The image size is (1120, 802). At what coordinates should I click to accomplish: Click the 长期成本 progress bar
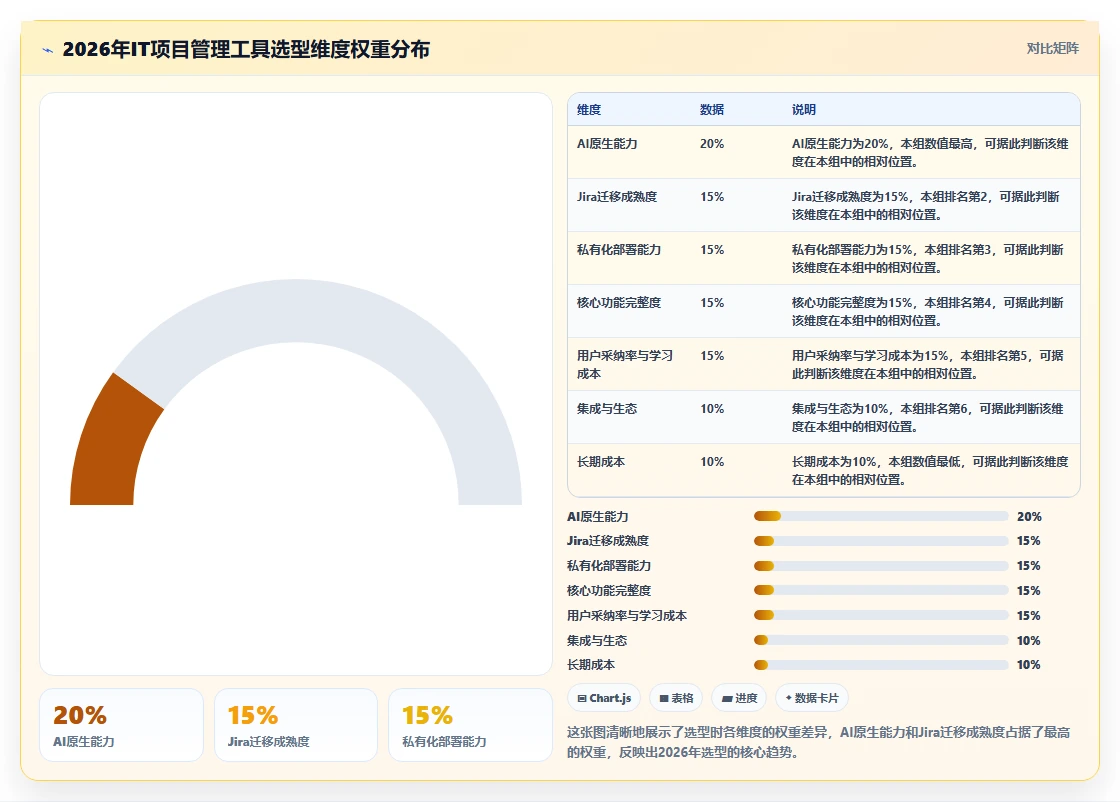click(x=881, y=665)
